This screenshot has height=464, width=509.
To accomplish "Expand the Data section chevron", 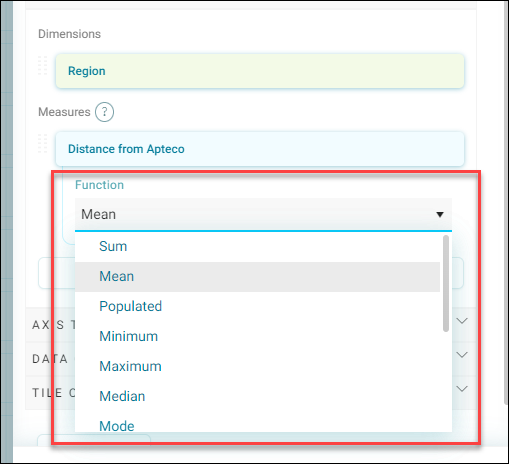I will (x=462, y=355).
